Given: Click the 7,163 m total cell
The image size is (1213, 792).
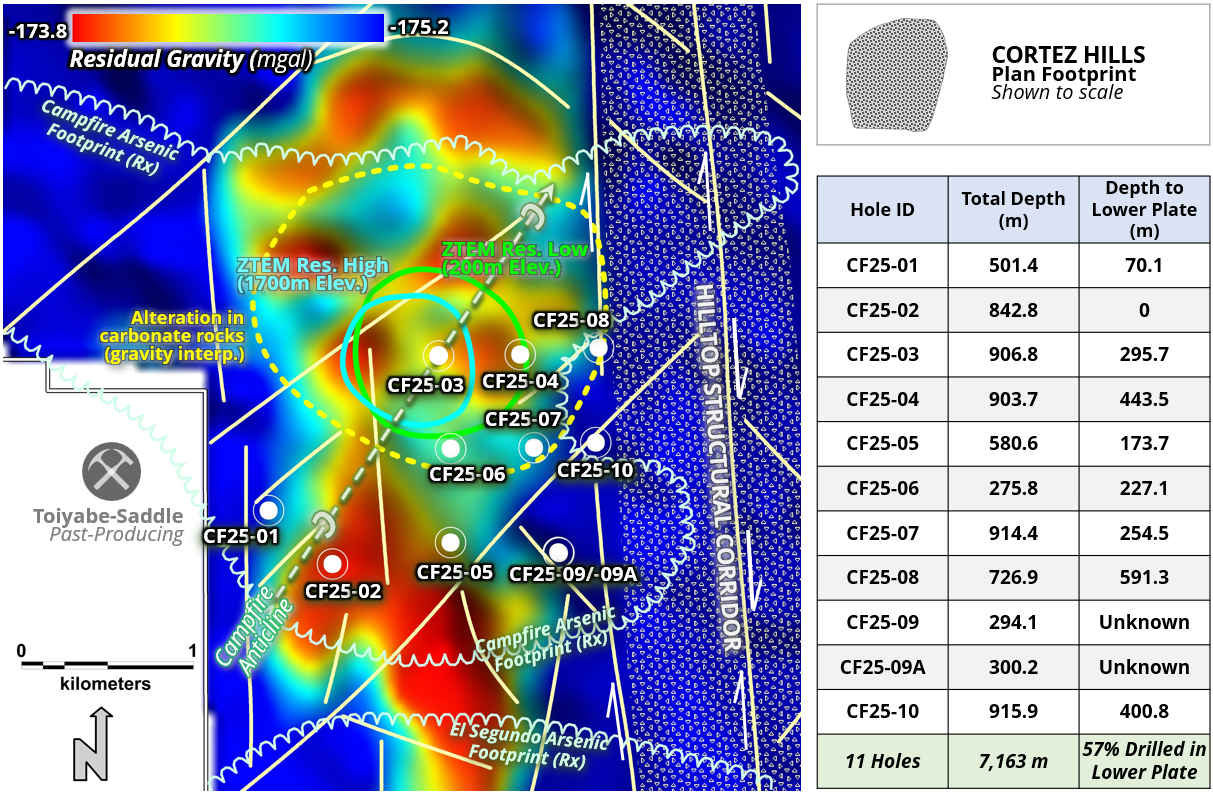Looking at the screenshot, I should [x=1012, y=761].
